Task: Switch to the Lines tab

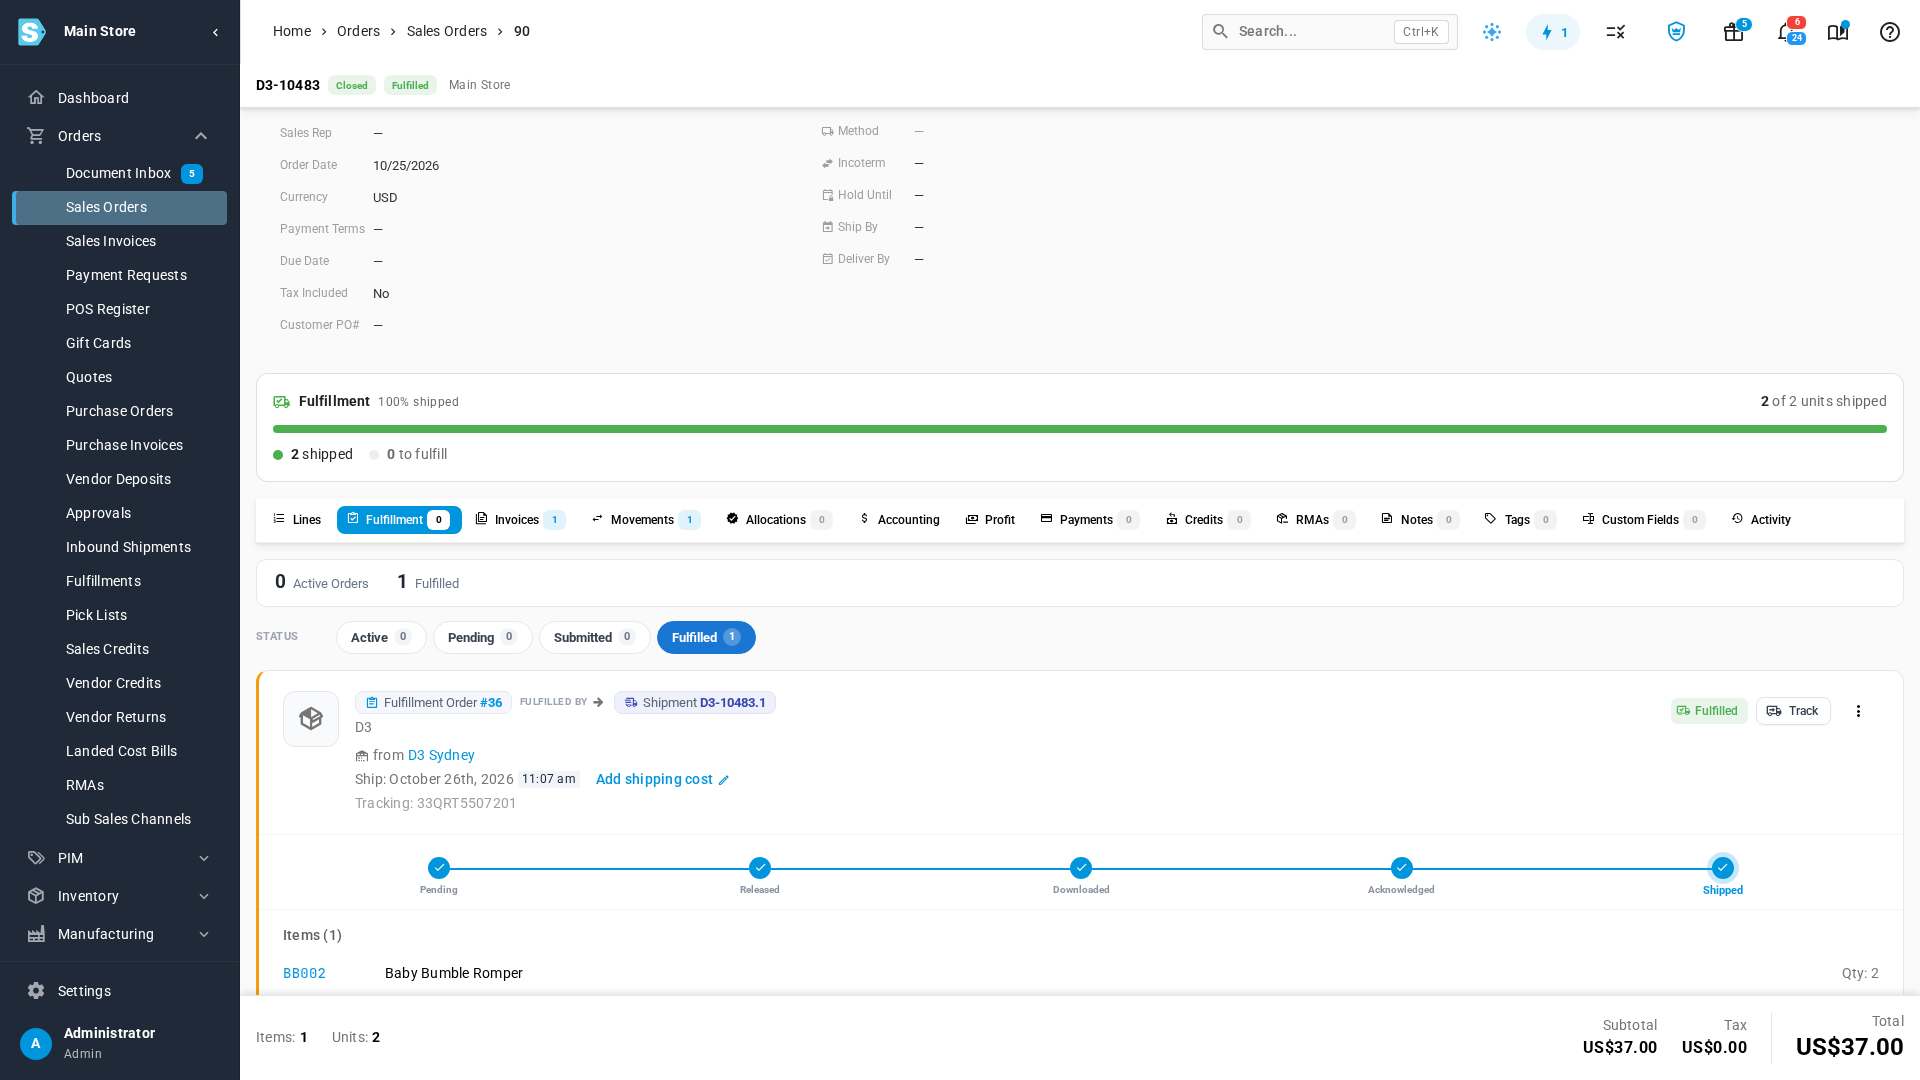Action: pyautogui.click(x=297, y=520)
